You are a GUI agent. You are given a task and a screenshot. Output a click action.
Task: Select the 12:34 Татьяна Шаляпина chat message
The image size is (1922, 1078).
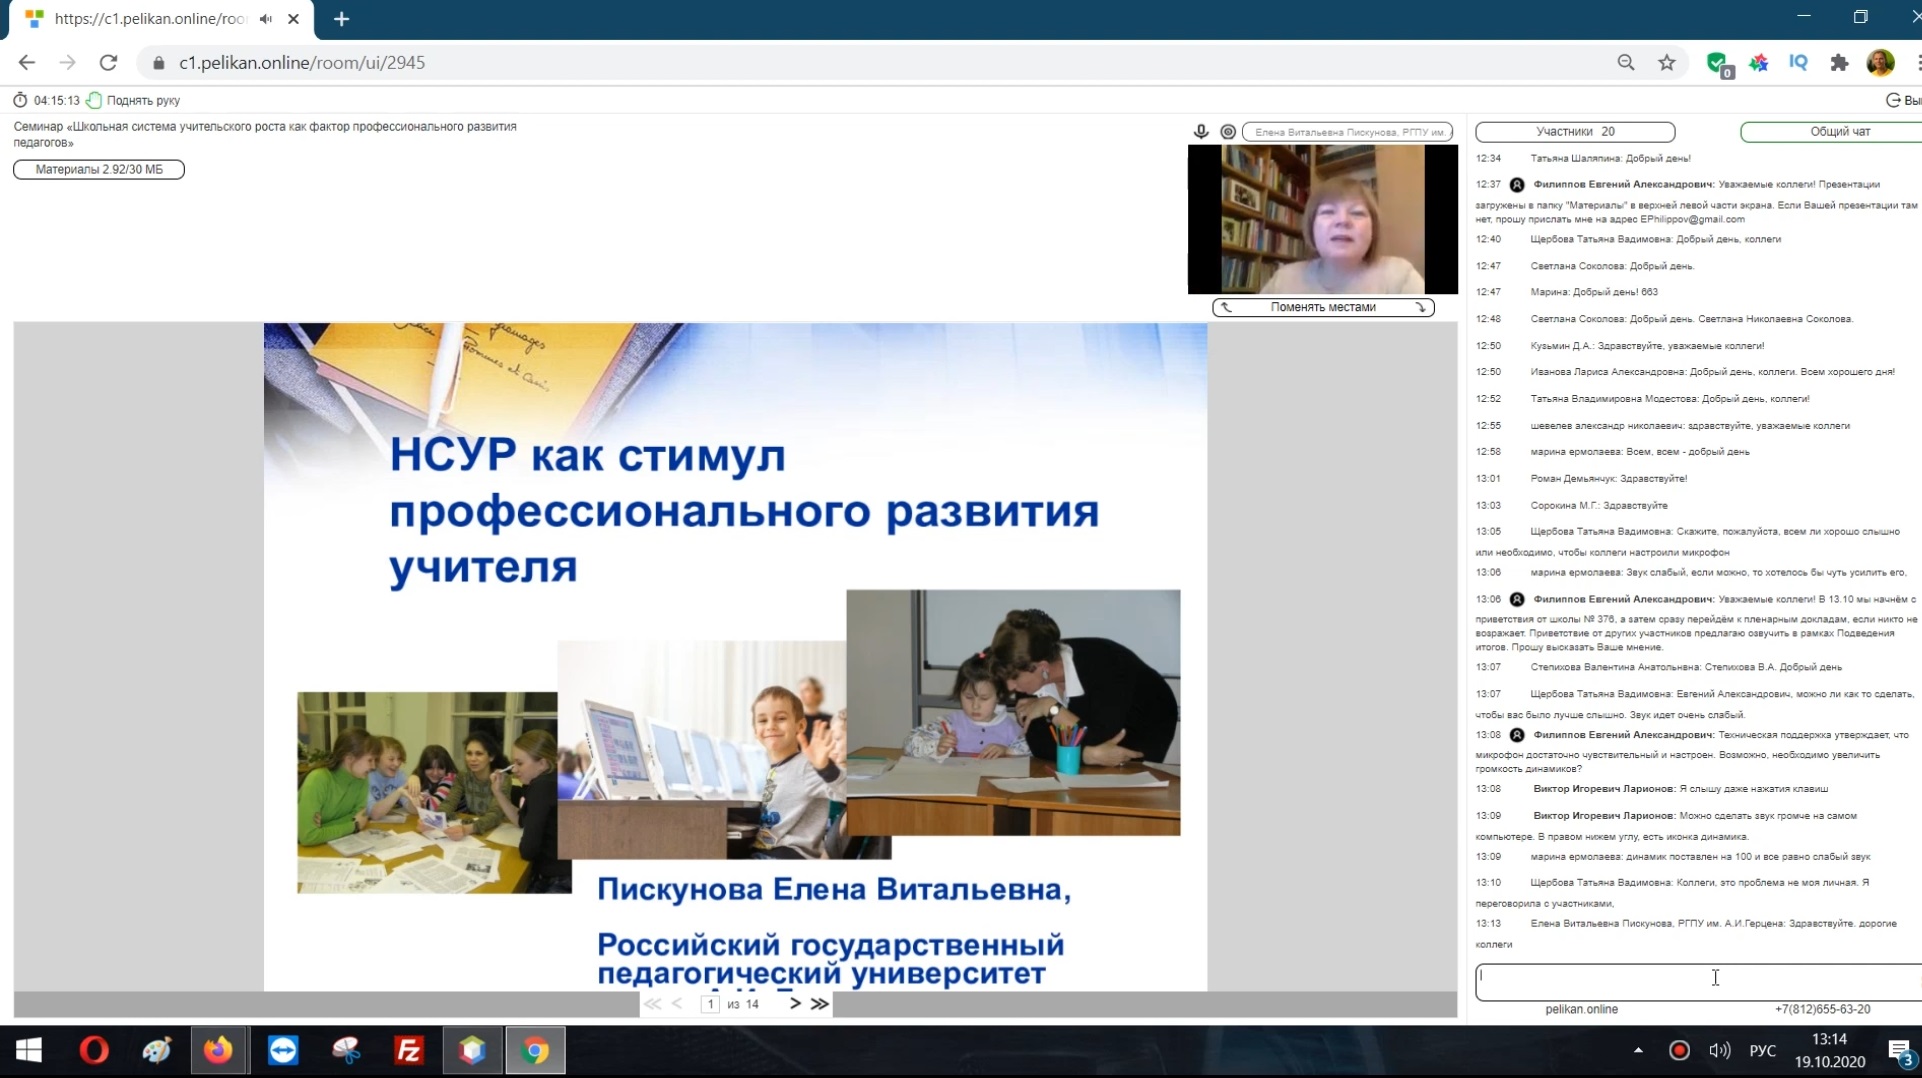[1583, 158]
